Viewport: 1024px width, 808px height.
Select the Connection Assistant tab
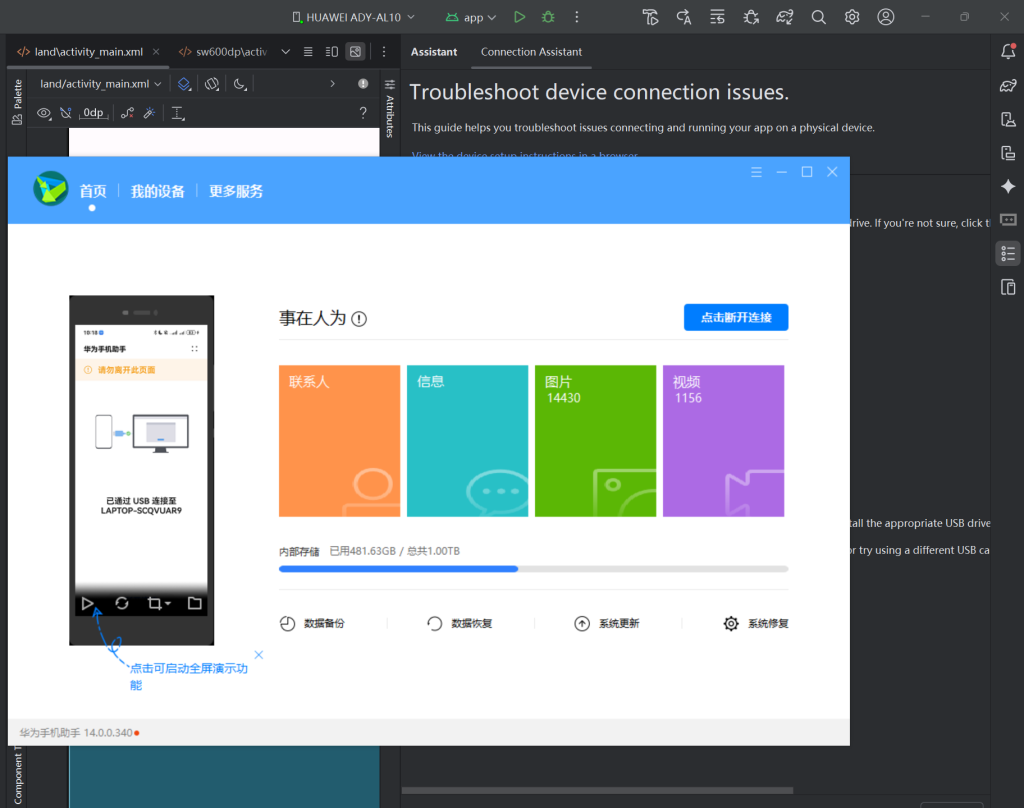[531, 52]
